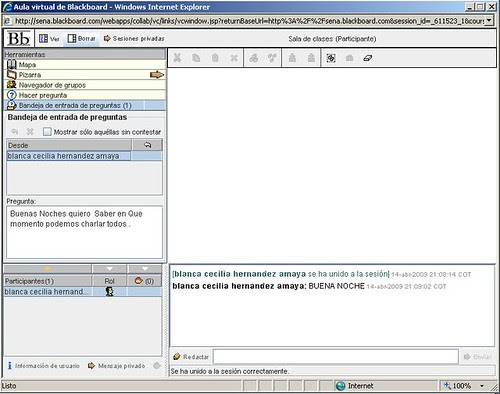The image size is (500, 394).
Task: Click the Borrar button
Action: [x=82, y=39]
